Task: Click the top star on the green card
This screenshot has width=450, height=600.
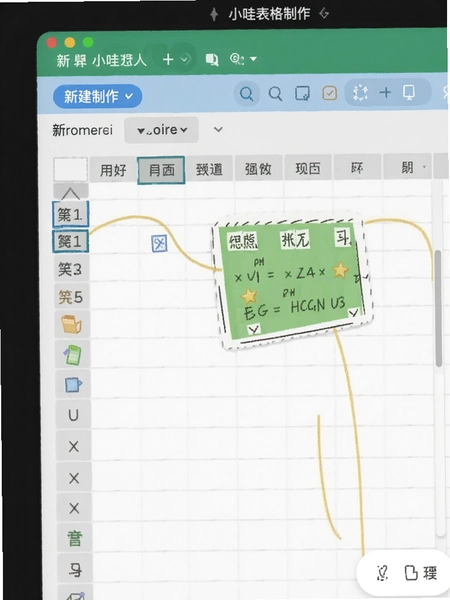Action: [340, 270]
